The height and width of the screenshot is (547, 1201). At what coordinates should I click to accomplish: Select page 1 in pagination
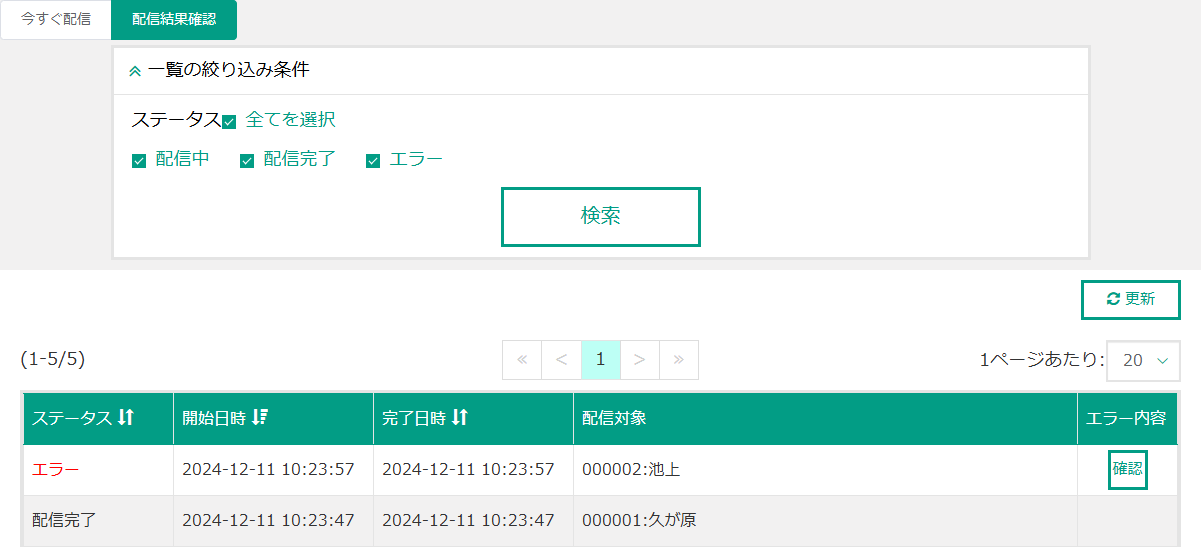pos(600,360)
